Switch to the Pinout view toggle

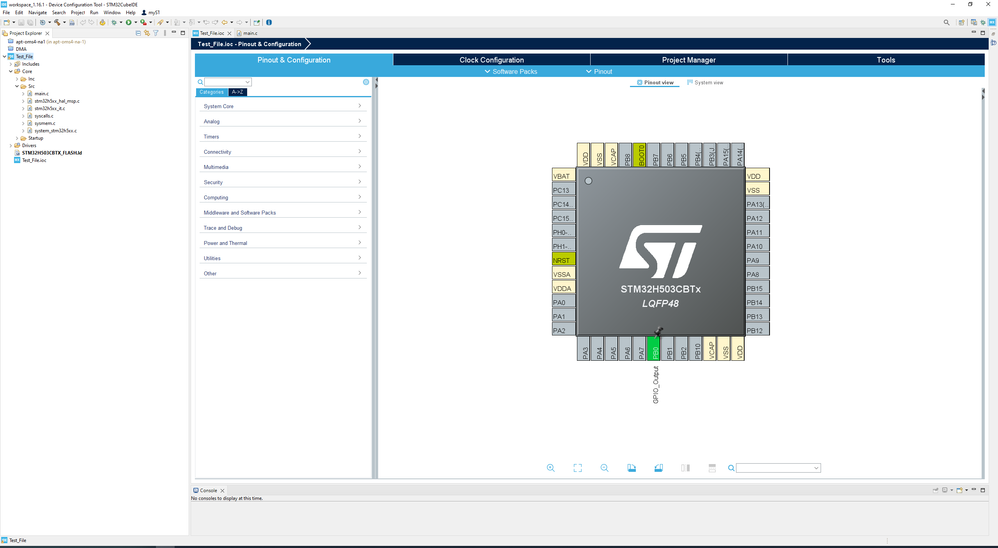coord(655,83)
